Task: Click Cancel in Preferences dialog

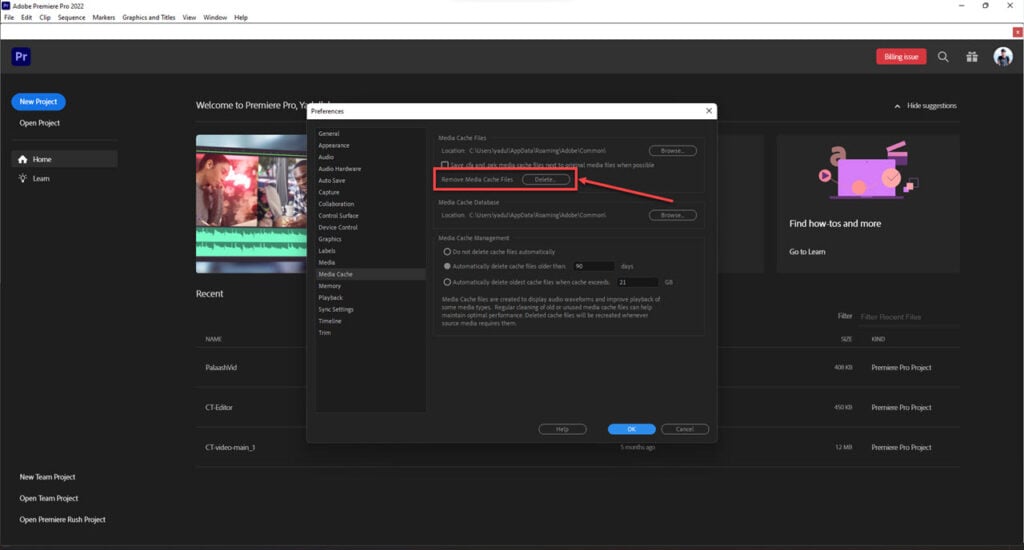Action: pyautogui.click(x=684, y=429)
